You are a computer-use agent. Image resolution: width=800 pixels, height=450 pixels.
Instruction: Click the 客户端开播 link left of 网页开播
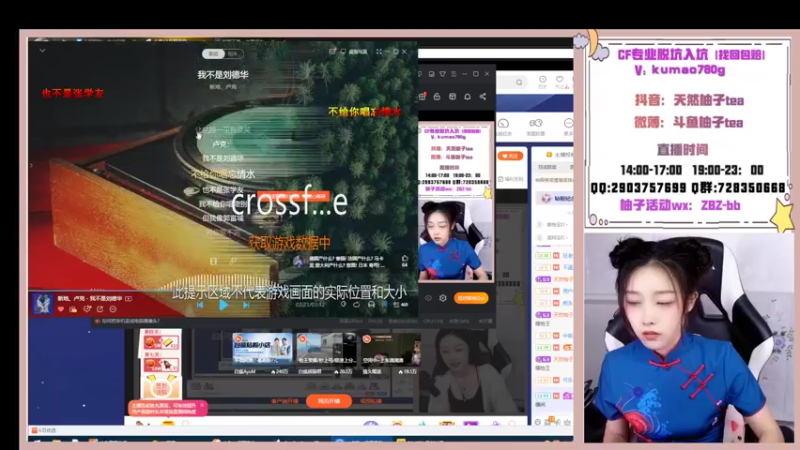(284, 401)
